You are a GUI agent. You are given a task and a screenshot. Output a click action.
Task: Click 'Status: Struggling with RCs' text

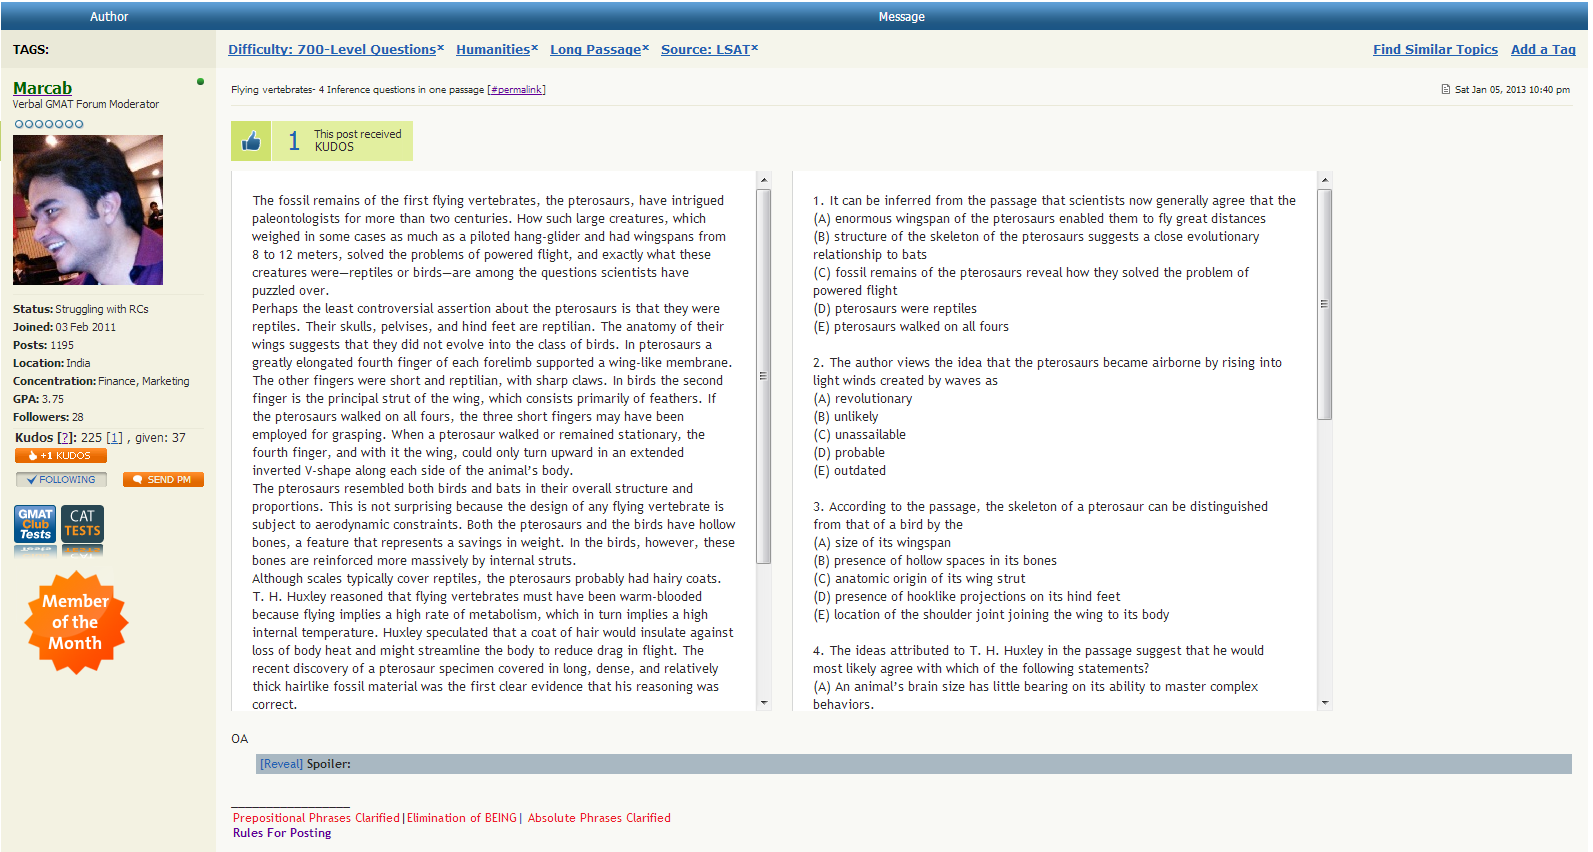click(x=81, y=309)
